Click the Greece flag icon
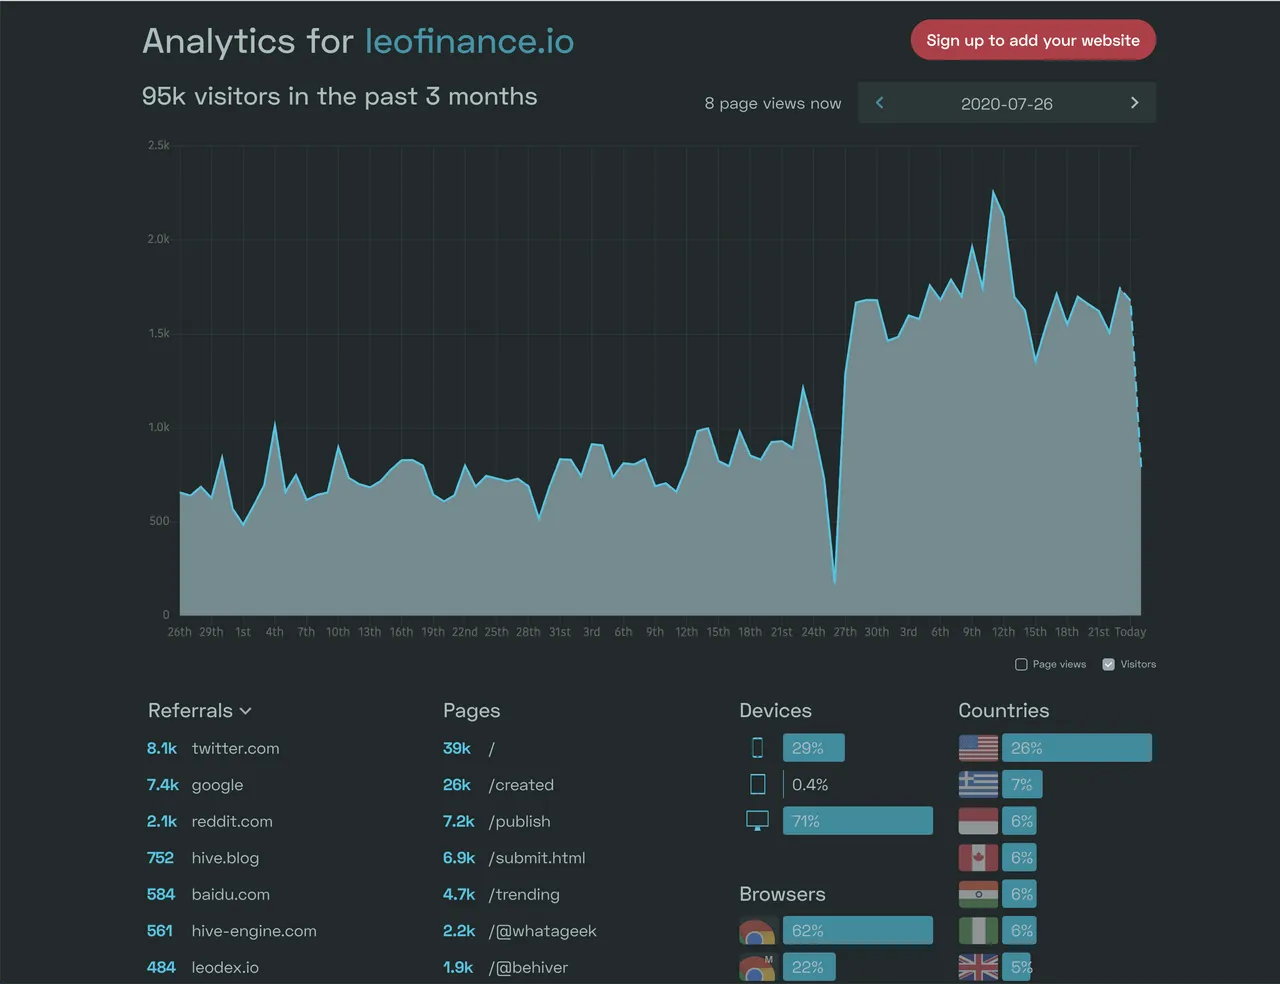Image resolution: width=1280 pixels, height=984 pixels. [978, 784]
